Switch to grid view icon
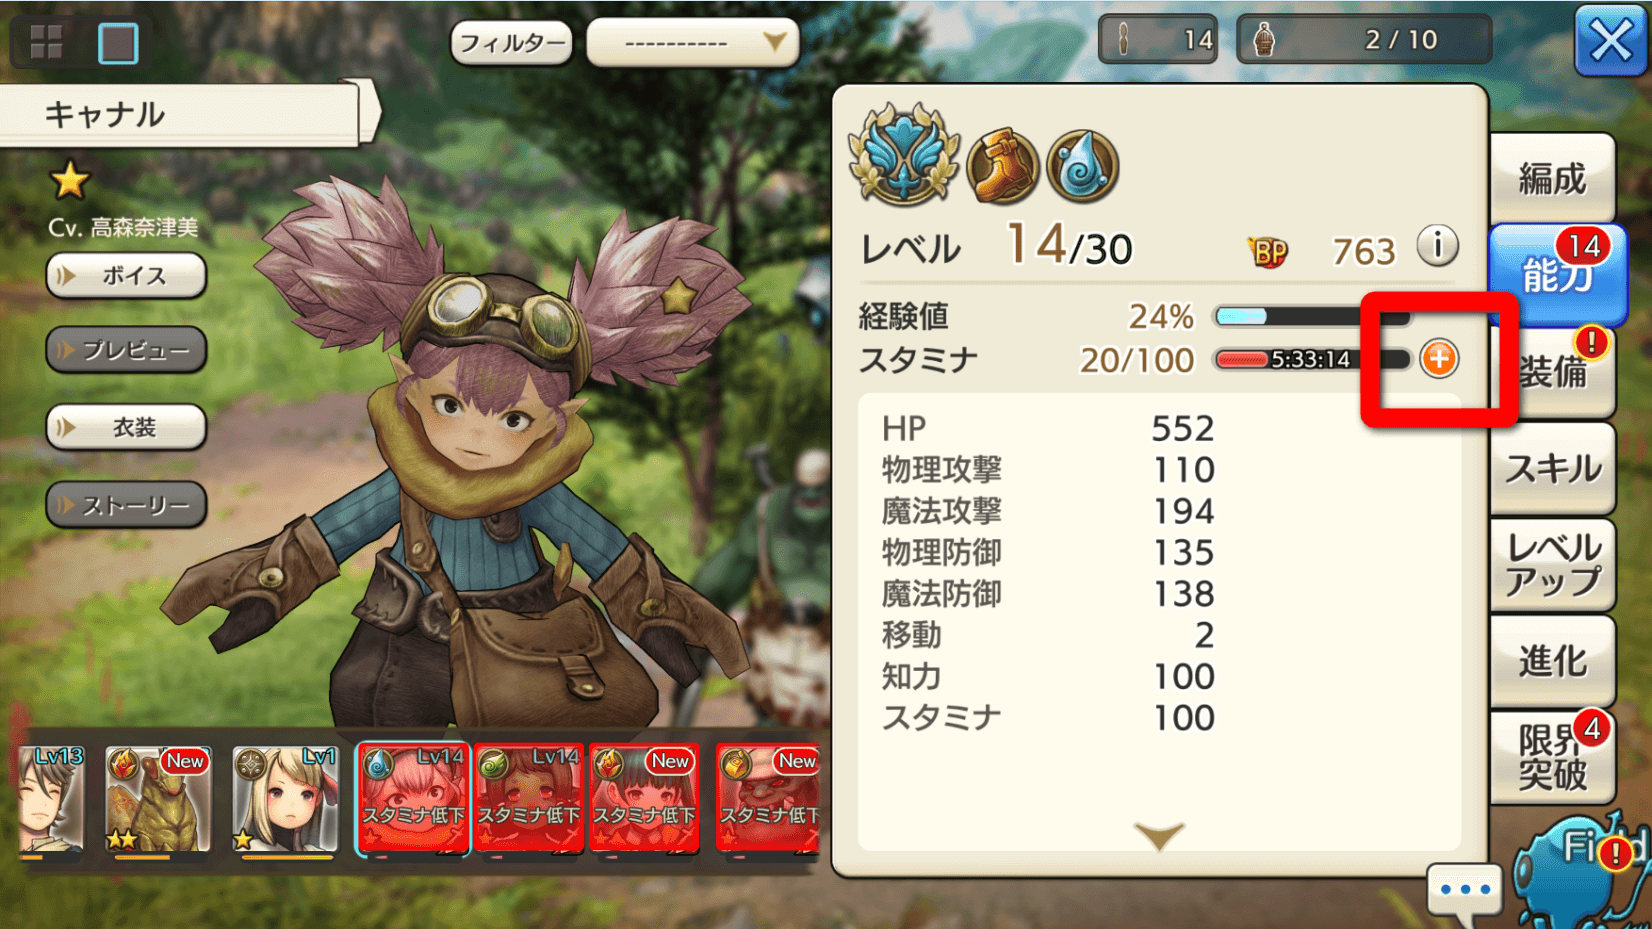The image size is (1652, 929). [x=46, y=42]
